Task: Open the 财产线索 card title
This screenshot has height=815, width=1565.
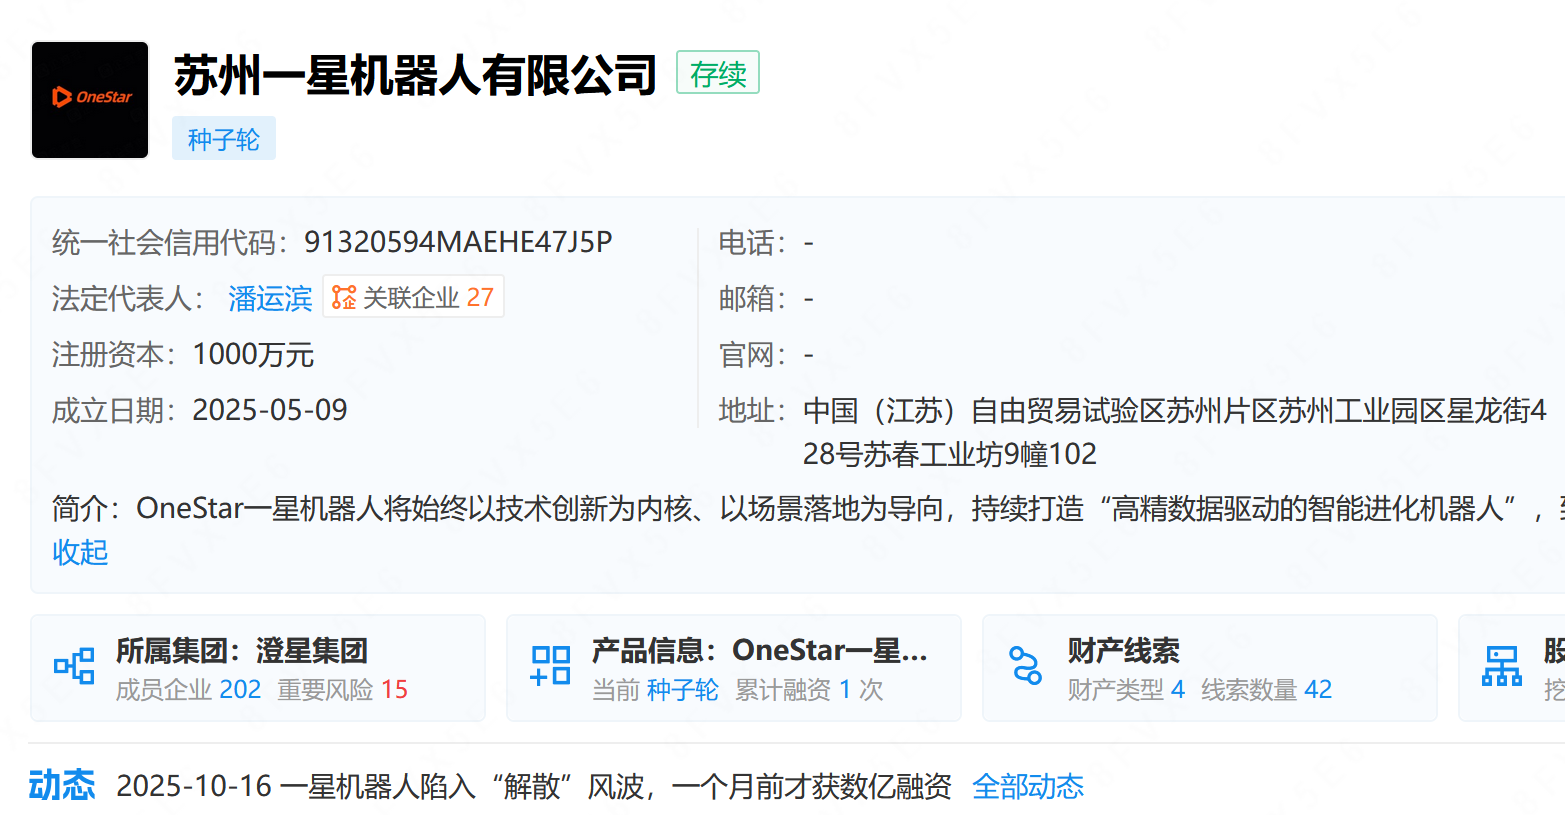Action: coord(1124,651)
